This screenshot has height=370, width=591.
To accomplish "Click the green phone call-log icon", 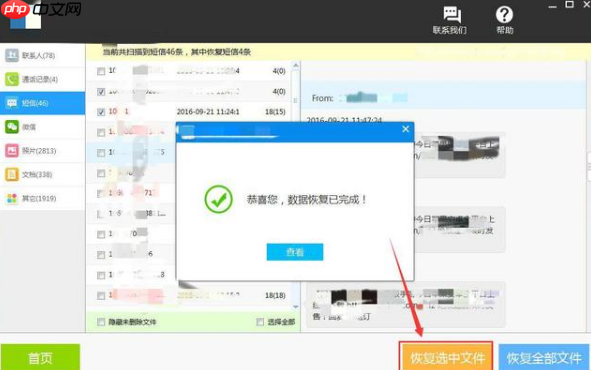I will [x=12, y=79].
